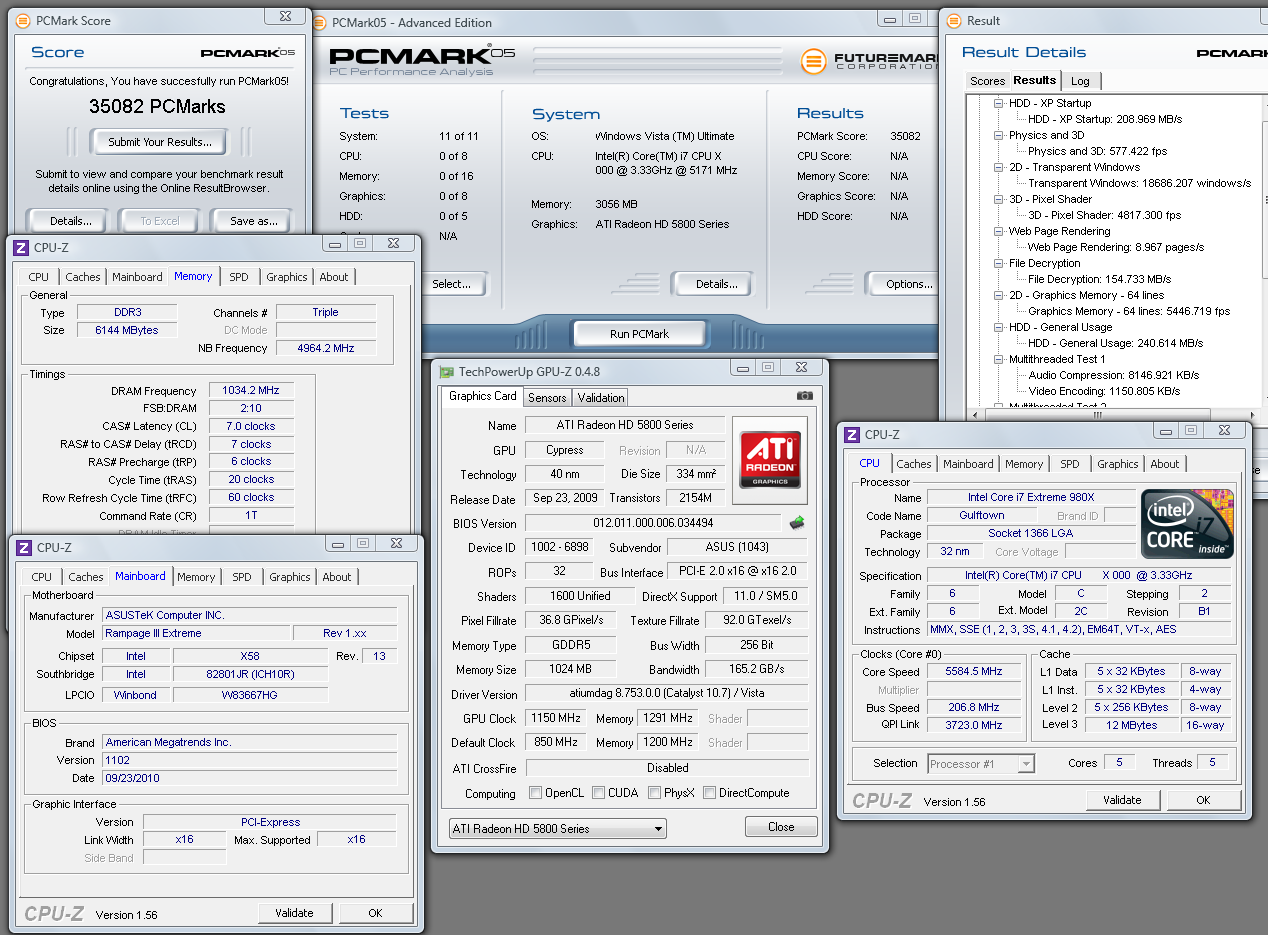Screen dimensions: 1268x935
Task: Enable the OpenCL checkbox in GPU-Z
Action: 536,793
